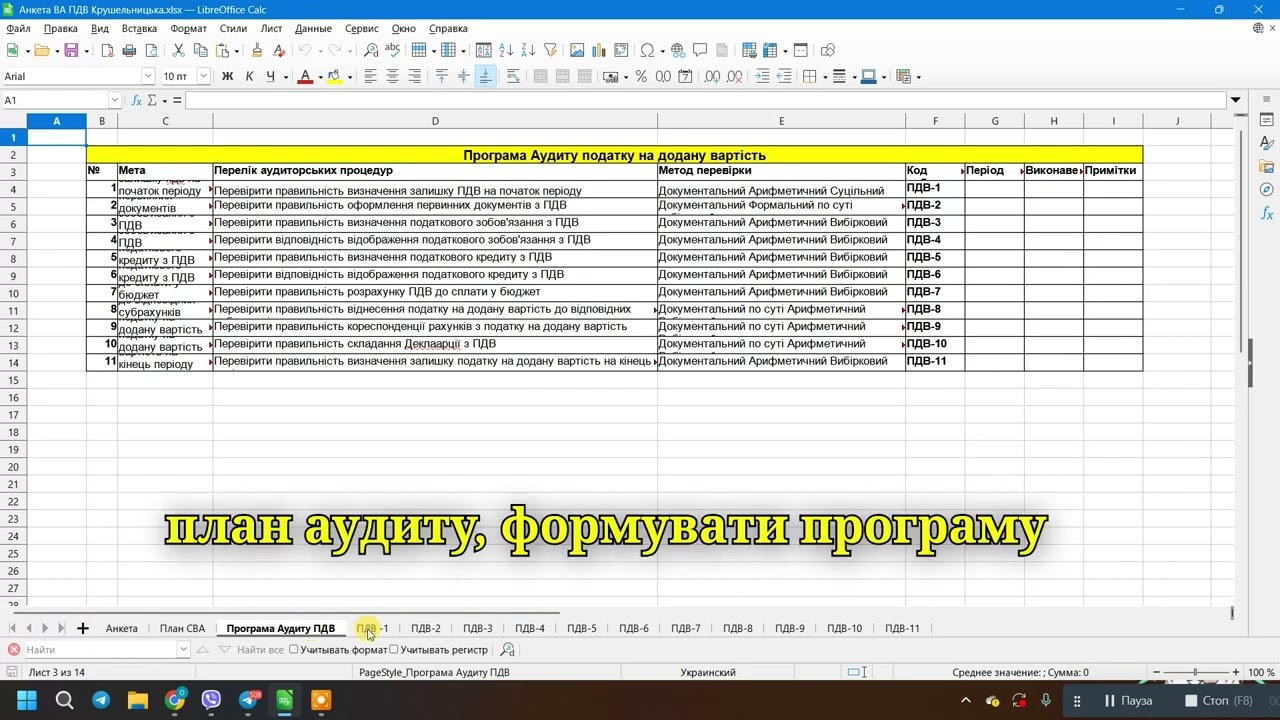
Task: Open the Arial font name dropdown
Action: 148,76
